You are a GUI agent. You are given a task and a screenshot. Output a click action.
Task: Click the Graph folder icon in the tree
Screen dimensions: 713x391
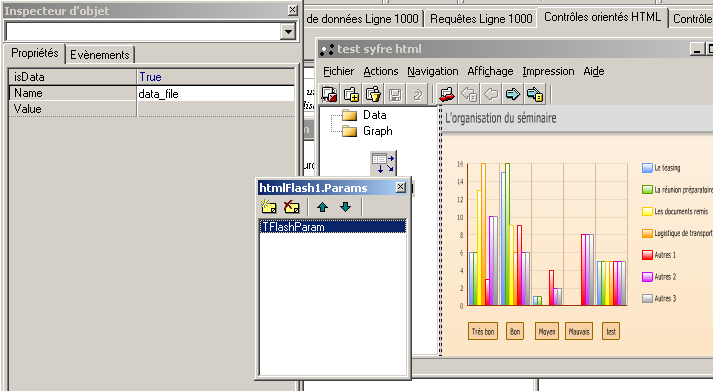(x=349, y=131)
